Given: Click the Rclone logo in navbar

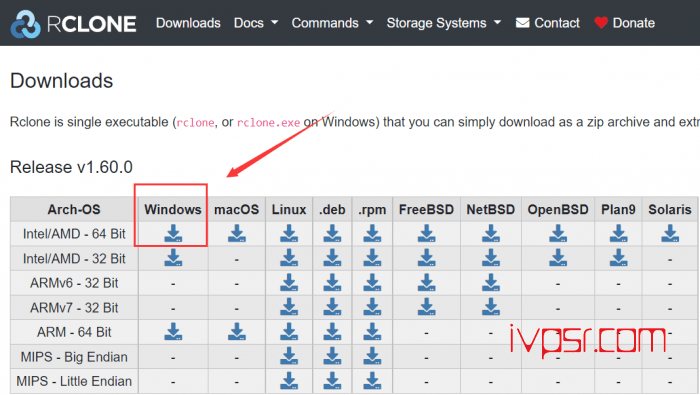Looking at the screenshot, I should [74, 23].
